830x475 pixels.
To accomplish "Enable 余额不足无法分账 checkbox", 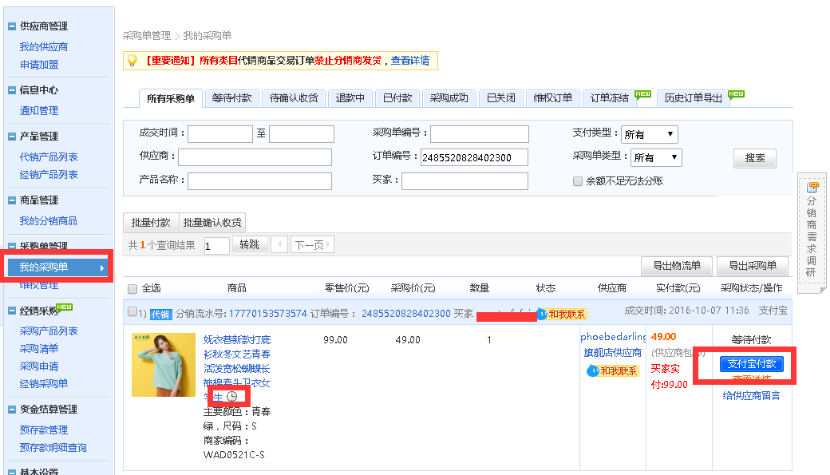I will click(x=577, y=181).
